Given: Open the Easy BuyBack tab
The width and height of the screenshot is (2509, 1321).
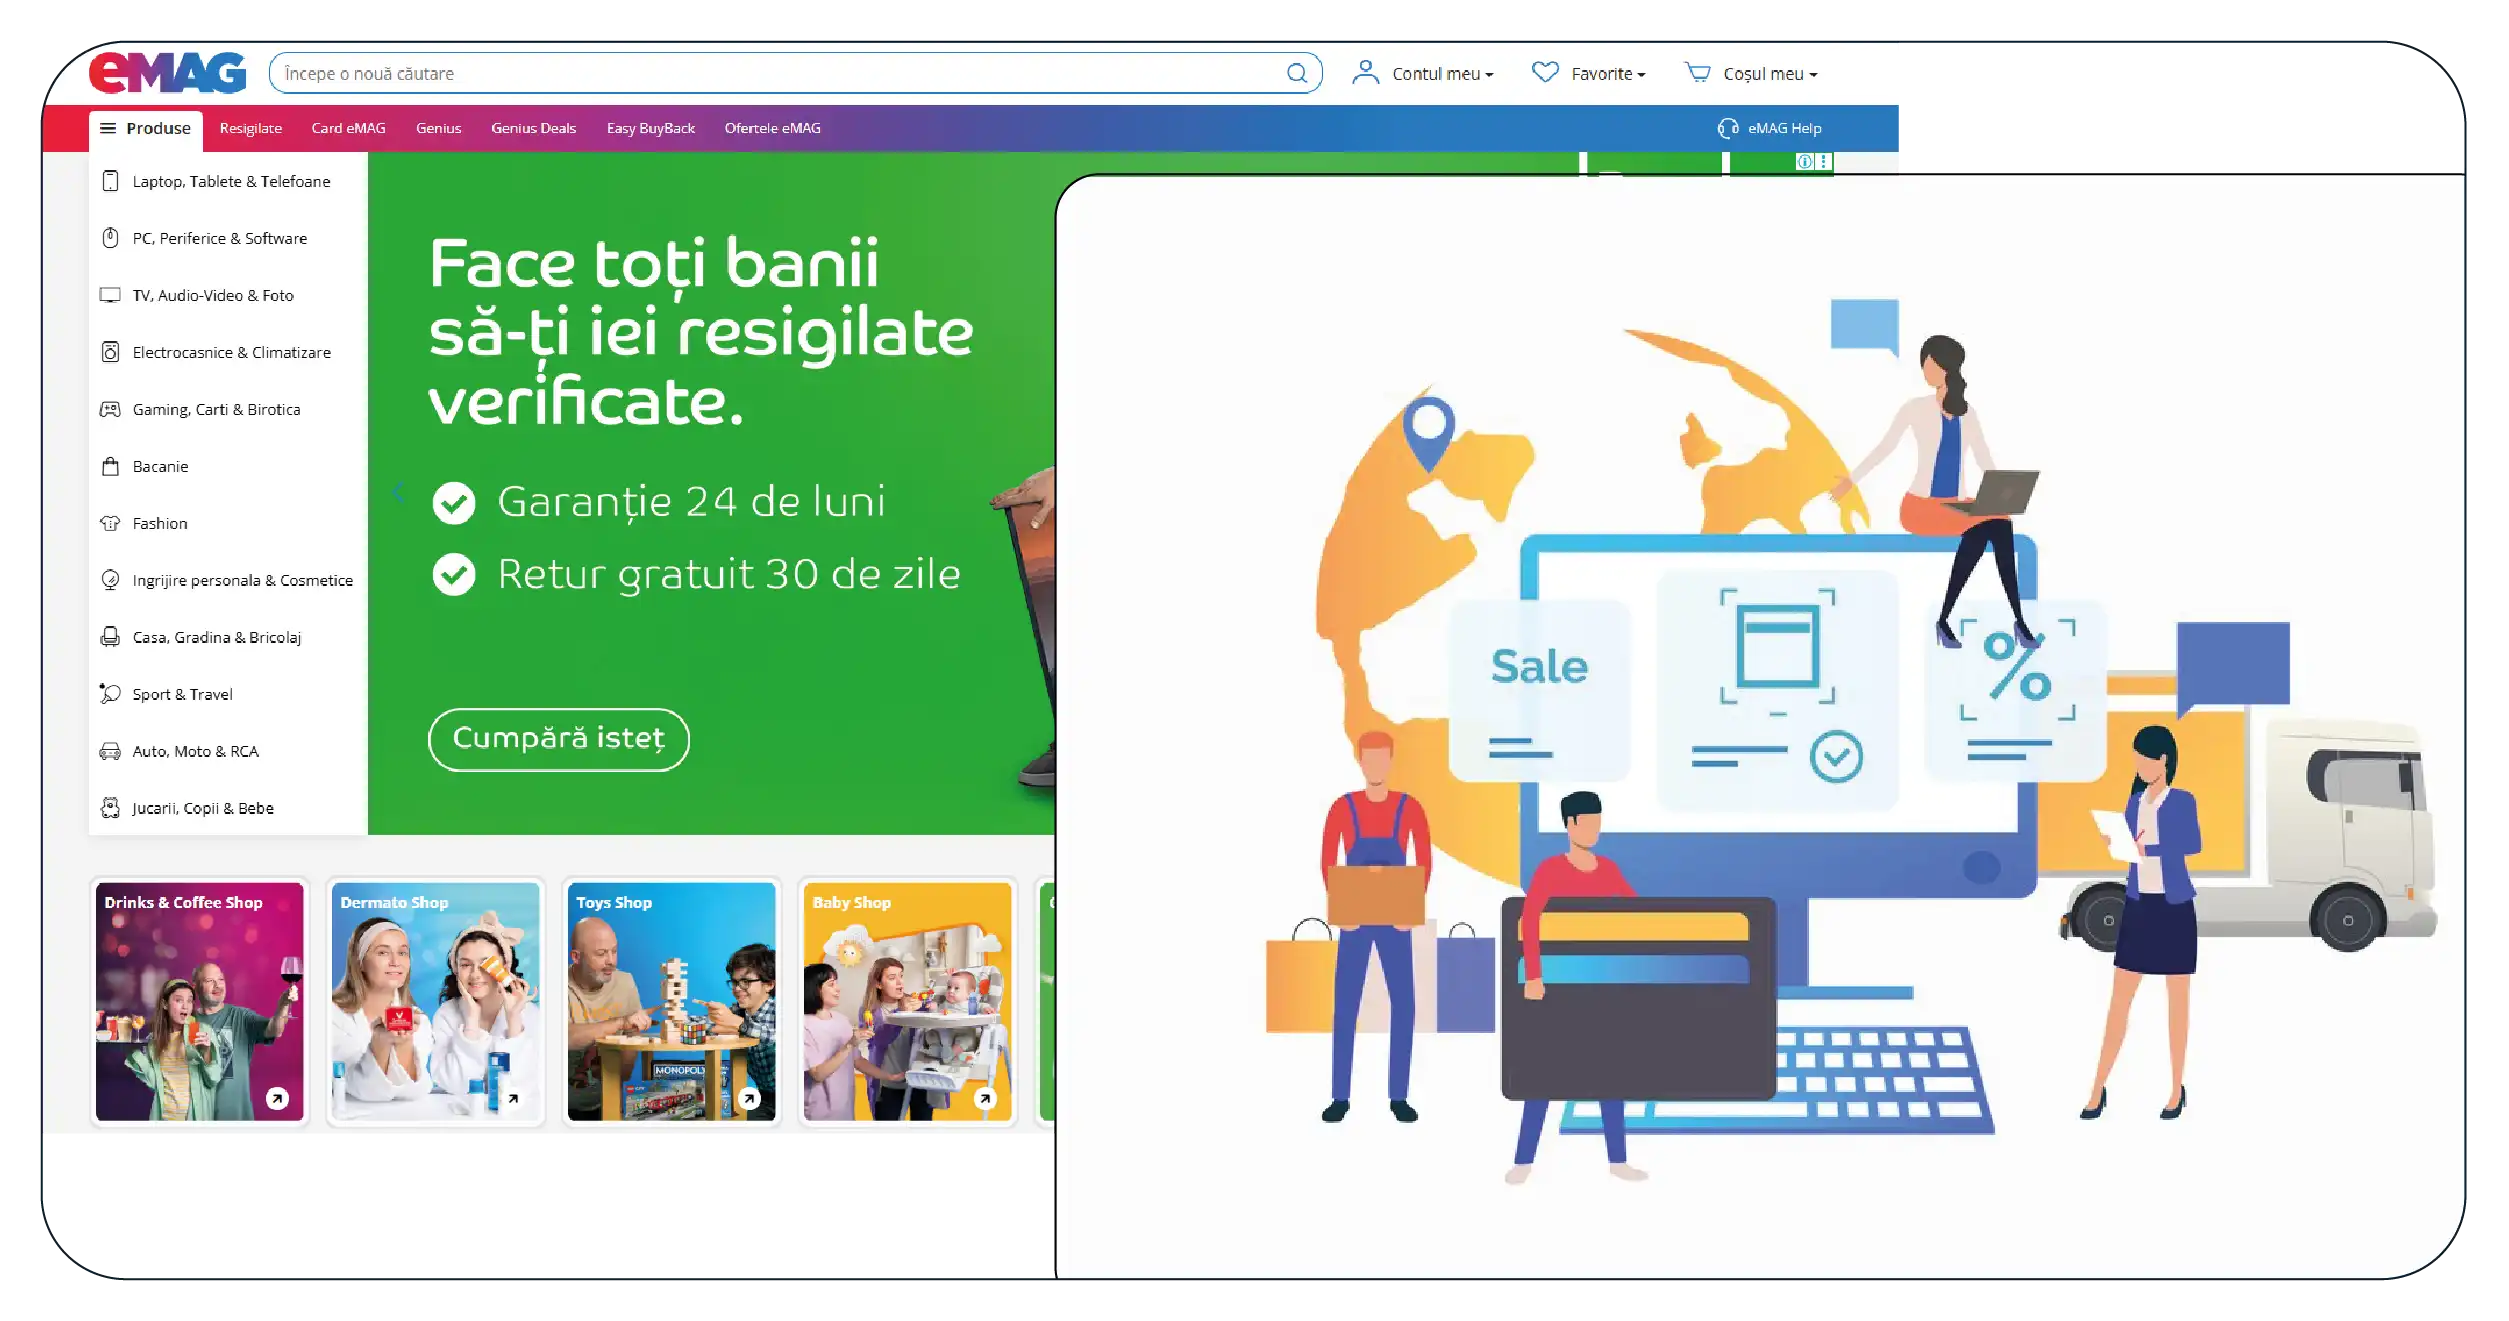Looking at the screenshot, I should click(x=650, y=128).
